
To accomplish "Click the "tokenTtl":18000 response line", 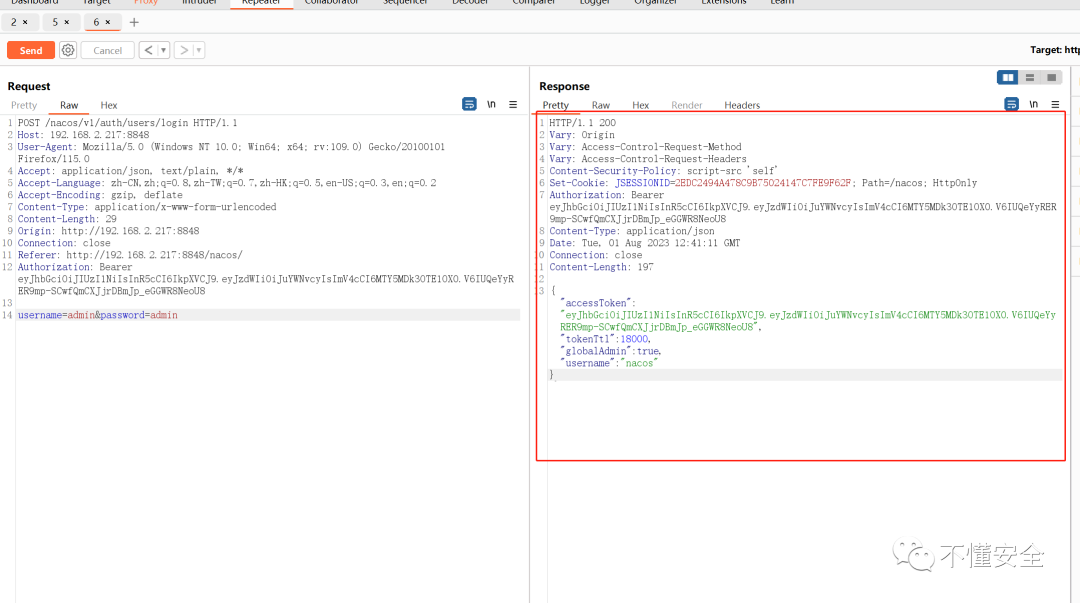I will click(x=605, y=339).
